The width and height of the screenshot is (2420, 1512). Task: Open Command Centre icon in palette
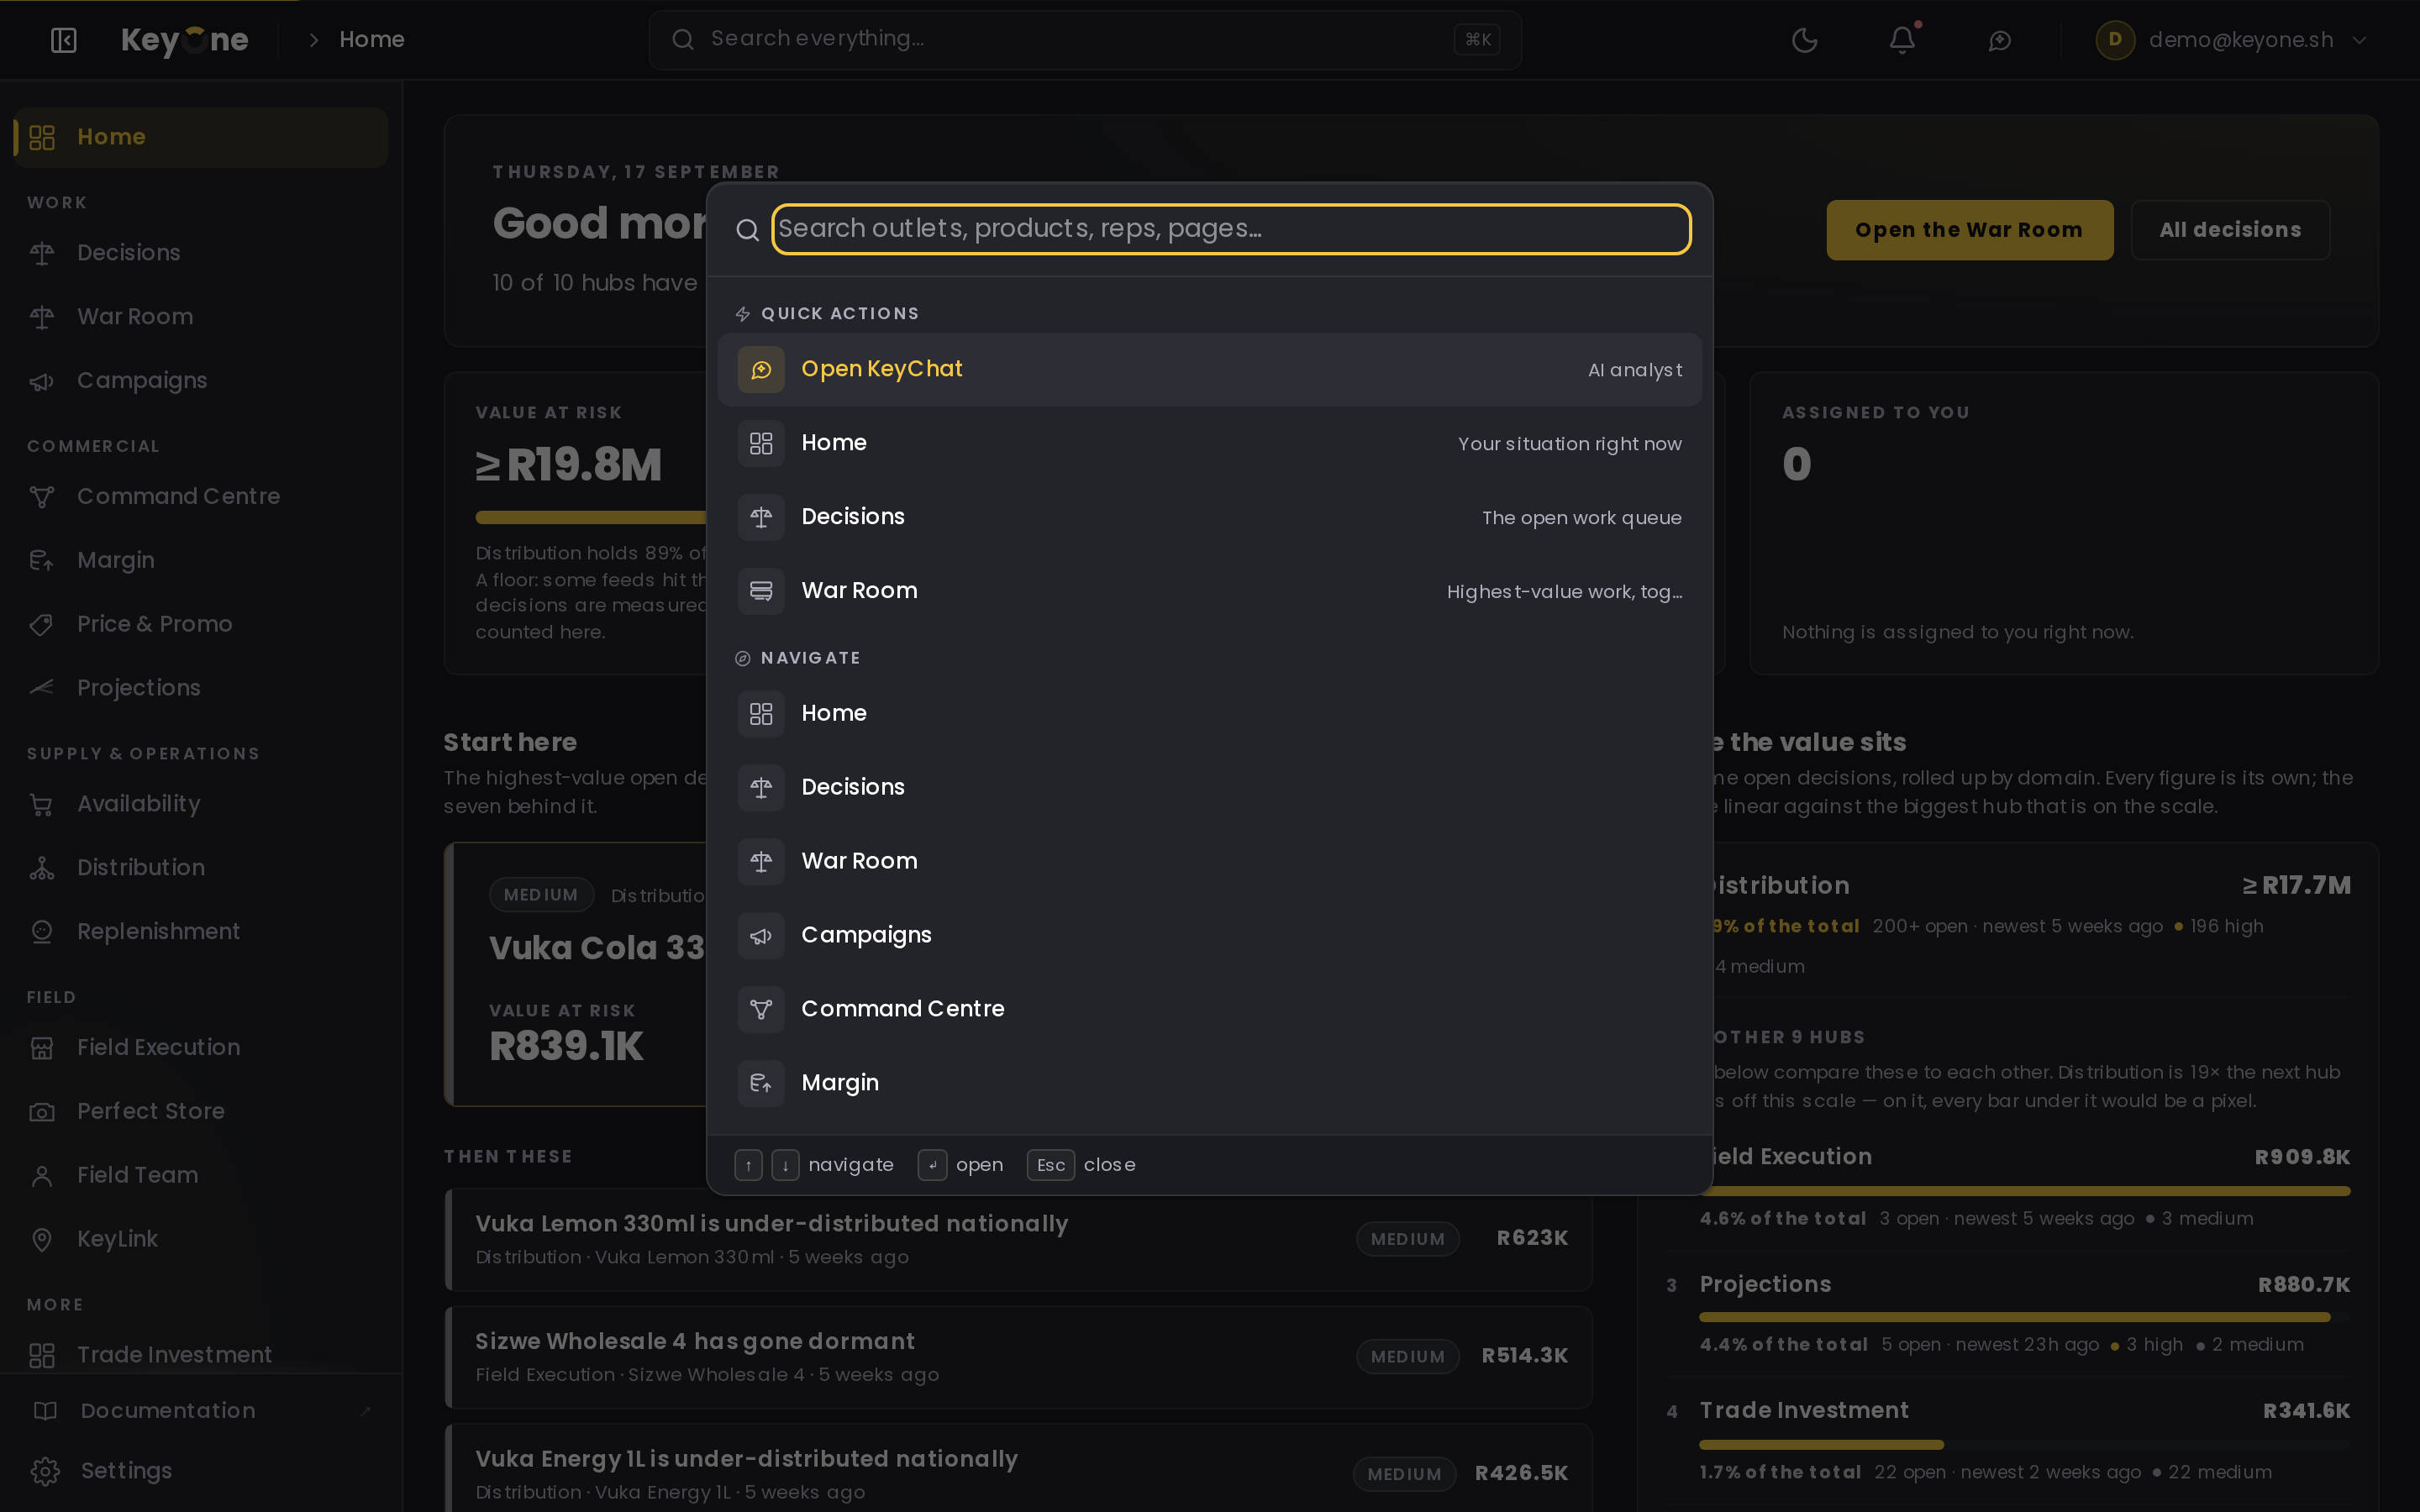coord(761,1009)
